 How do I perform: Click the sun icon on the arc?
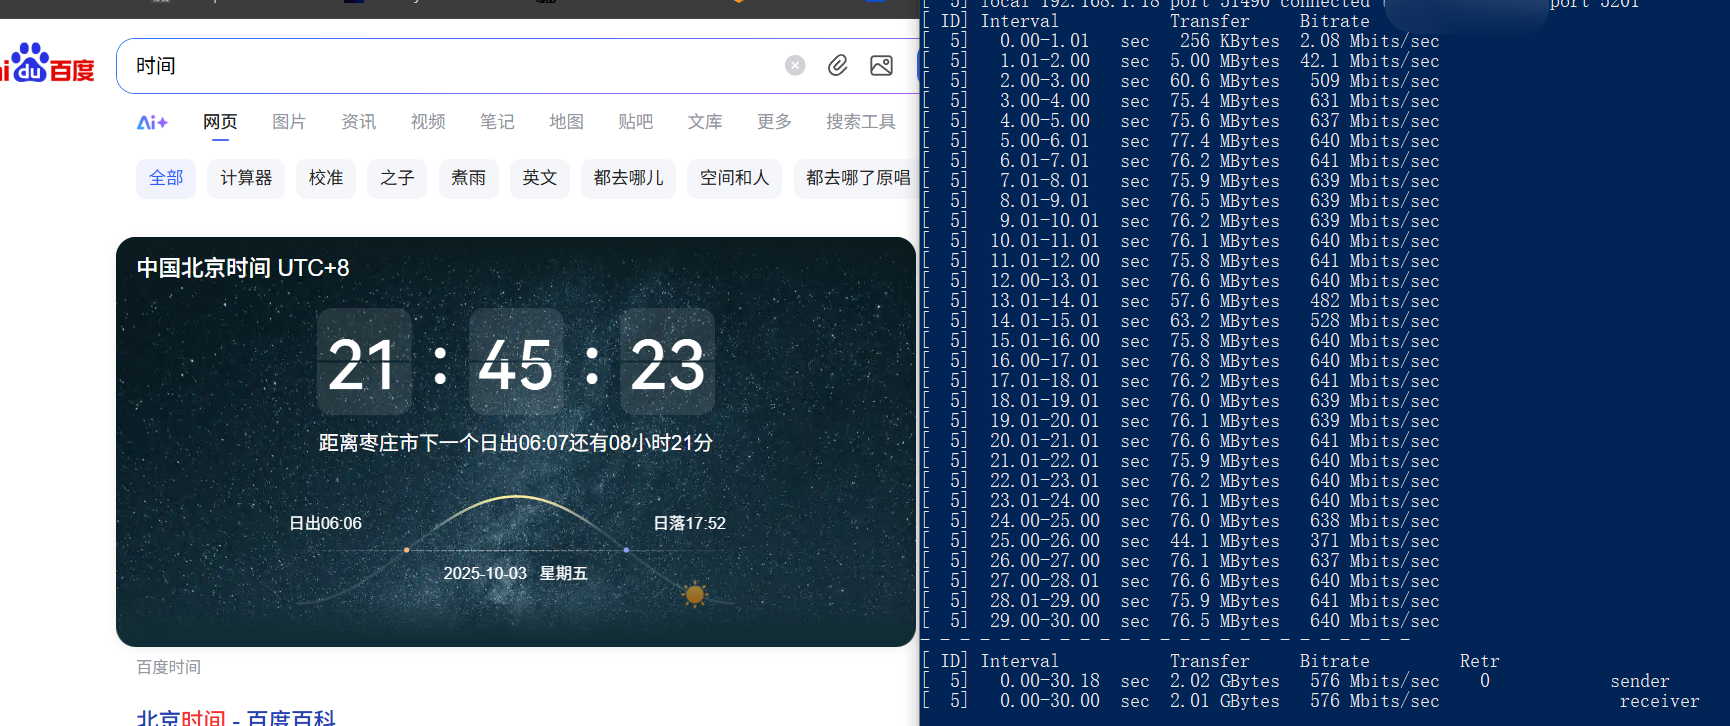[x=694, y=595]
